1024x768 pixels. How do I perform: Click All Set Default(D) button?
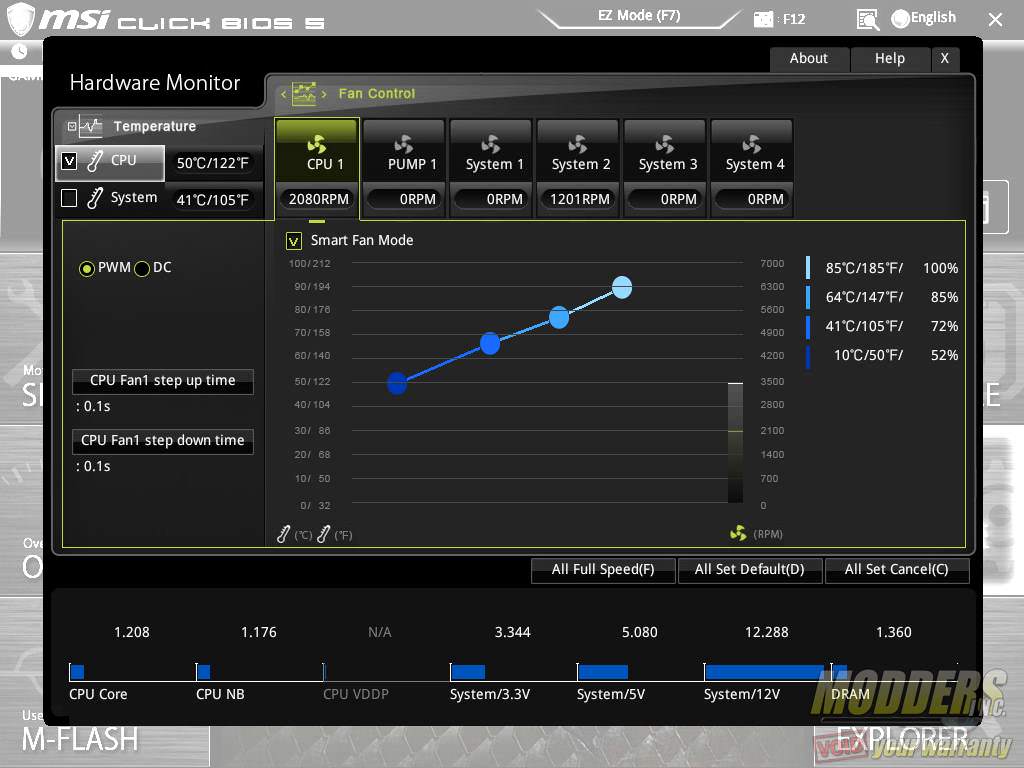pos(750,569)
